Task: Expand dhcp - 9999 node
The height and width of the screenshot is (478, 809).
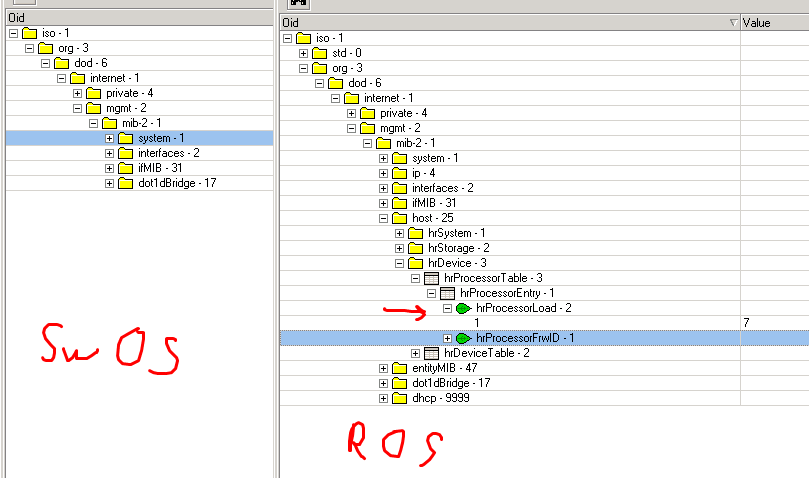Action: (383, 399)
